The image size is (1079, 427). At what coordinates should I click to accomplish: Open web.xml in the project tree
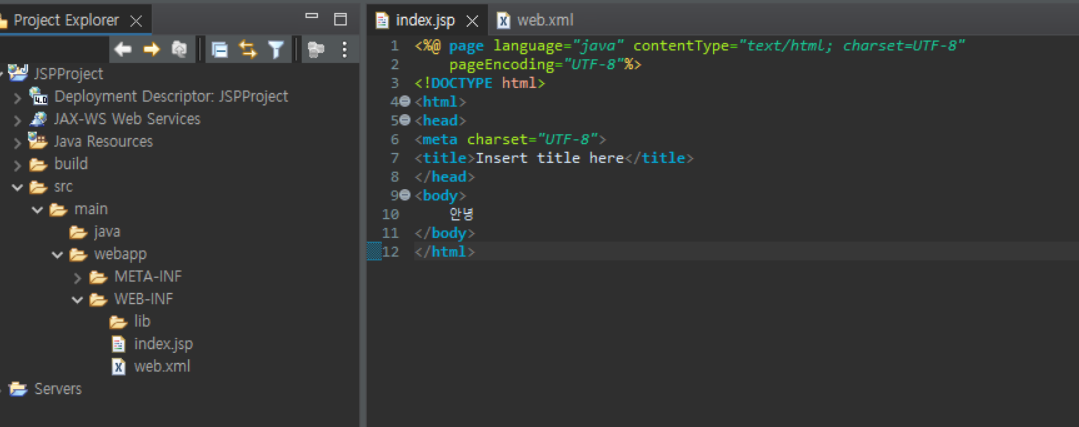tap(162, 366)
